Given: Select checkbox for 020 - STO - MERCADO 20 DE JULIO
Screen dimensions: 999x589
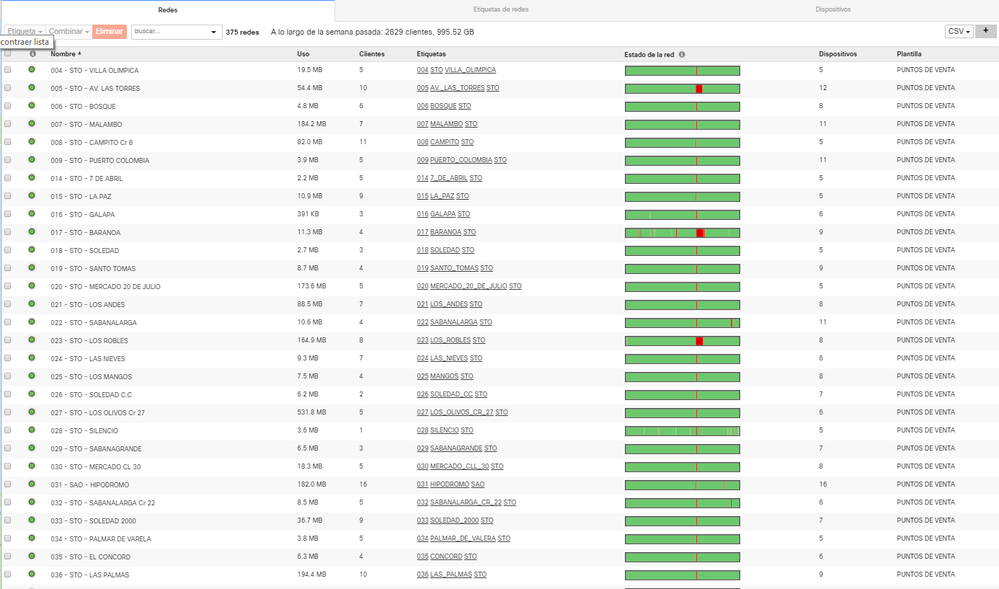Looking at the screenshot, I should click(x=8, y=286).
